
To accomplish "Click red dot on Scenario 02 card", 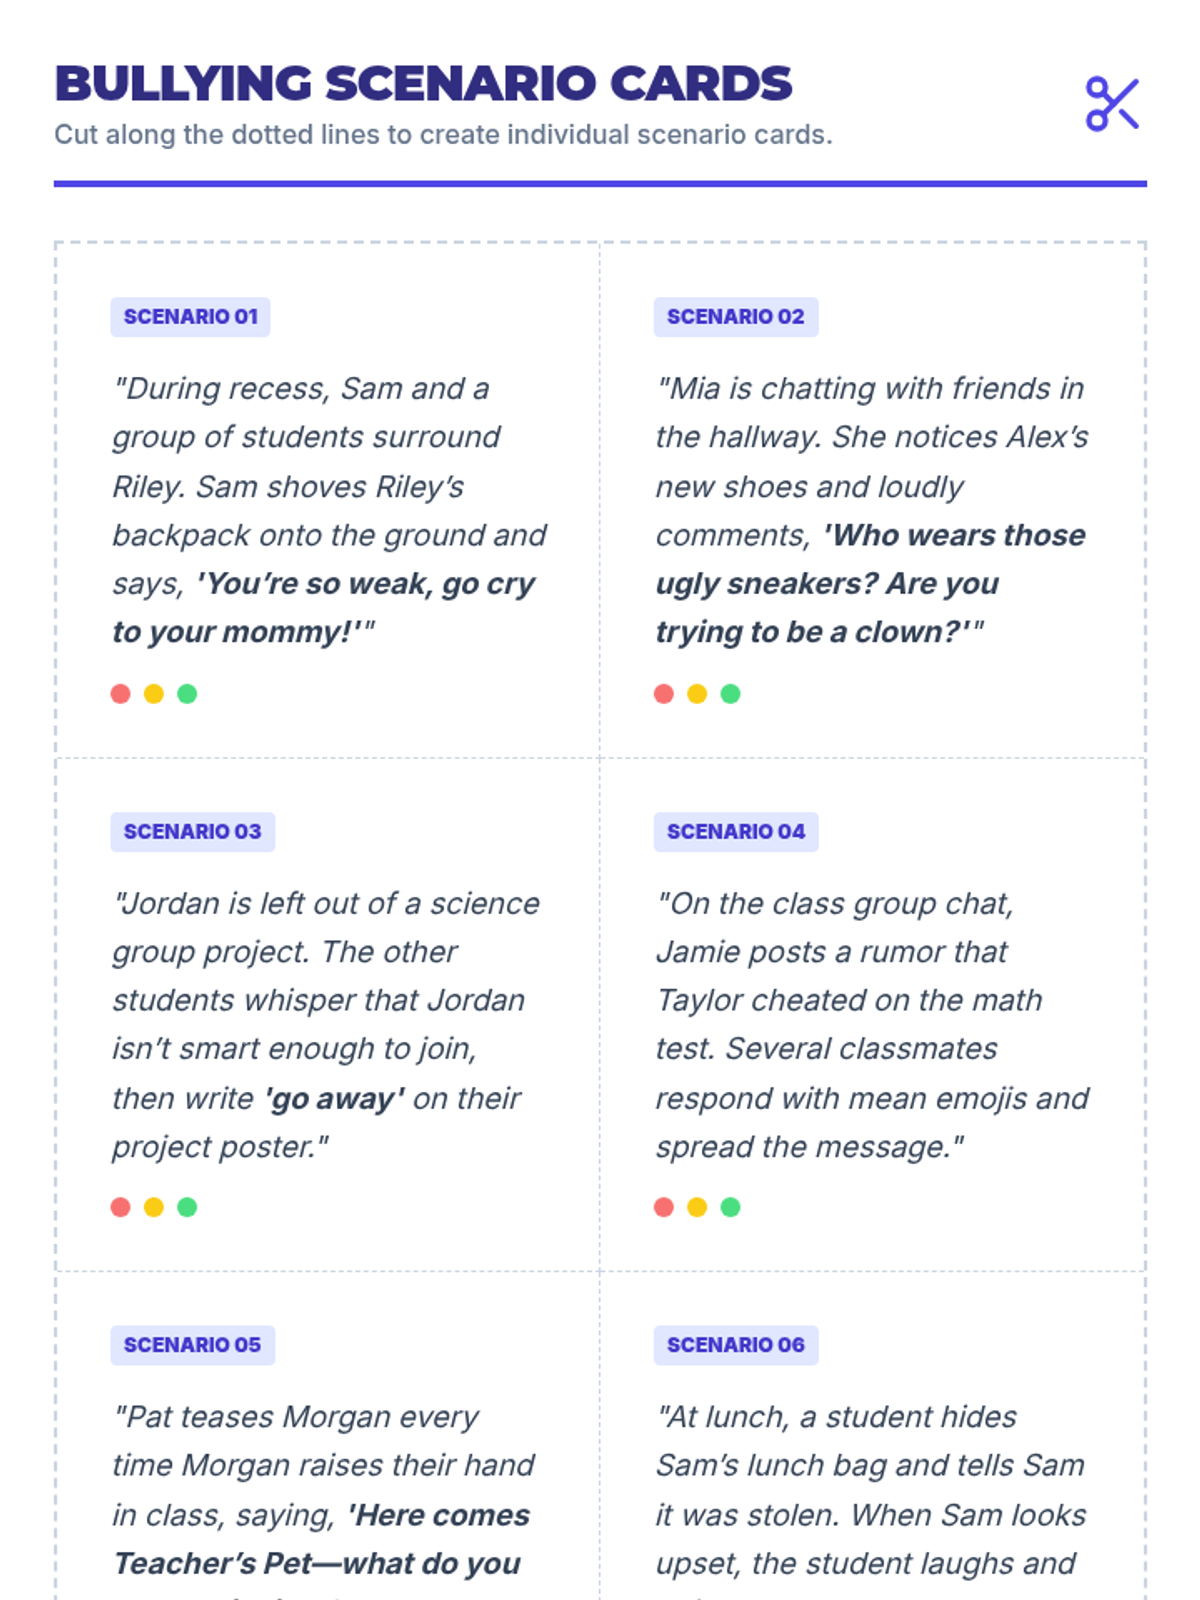I will tap(664, 694).
